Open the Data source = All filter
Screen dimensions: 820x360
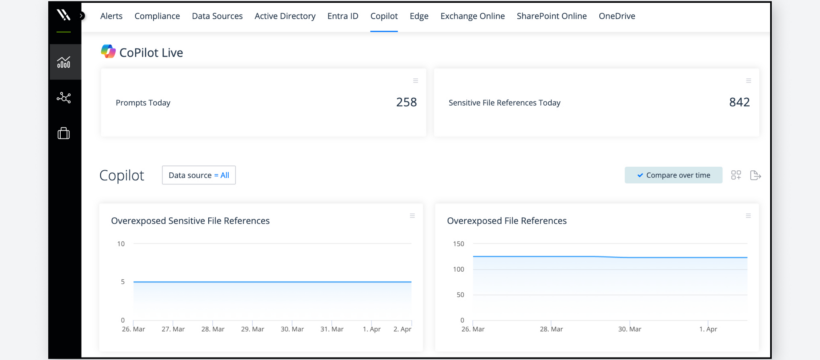199,175
